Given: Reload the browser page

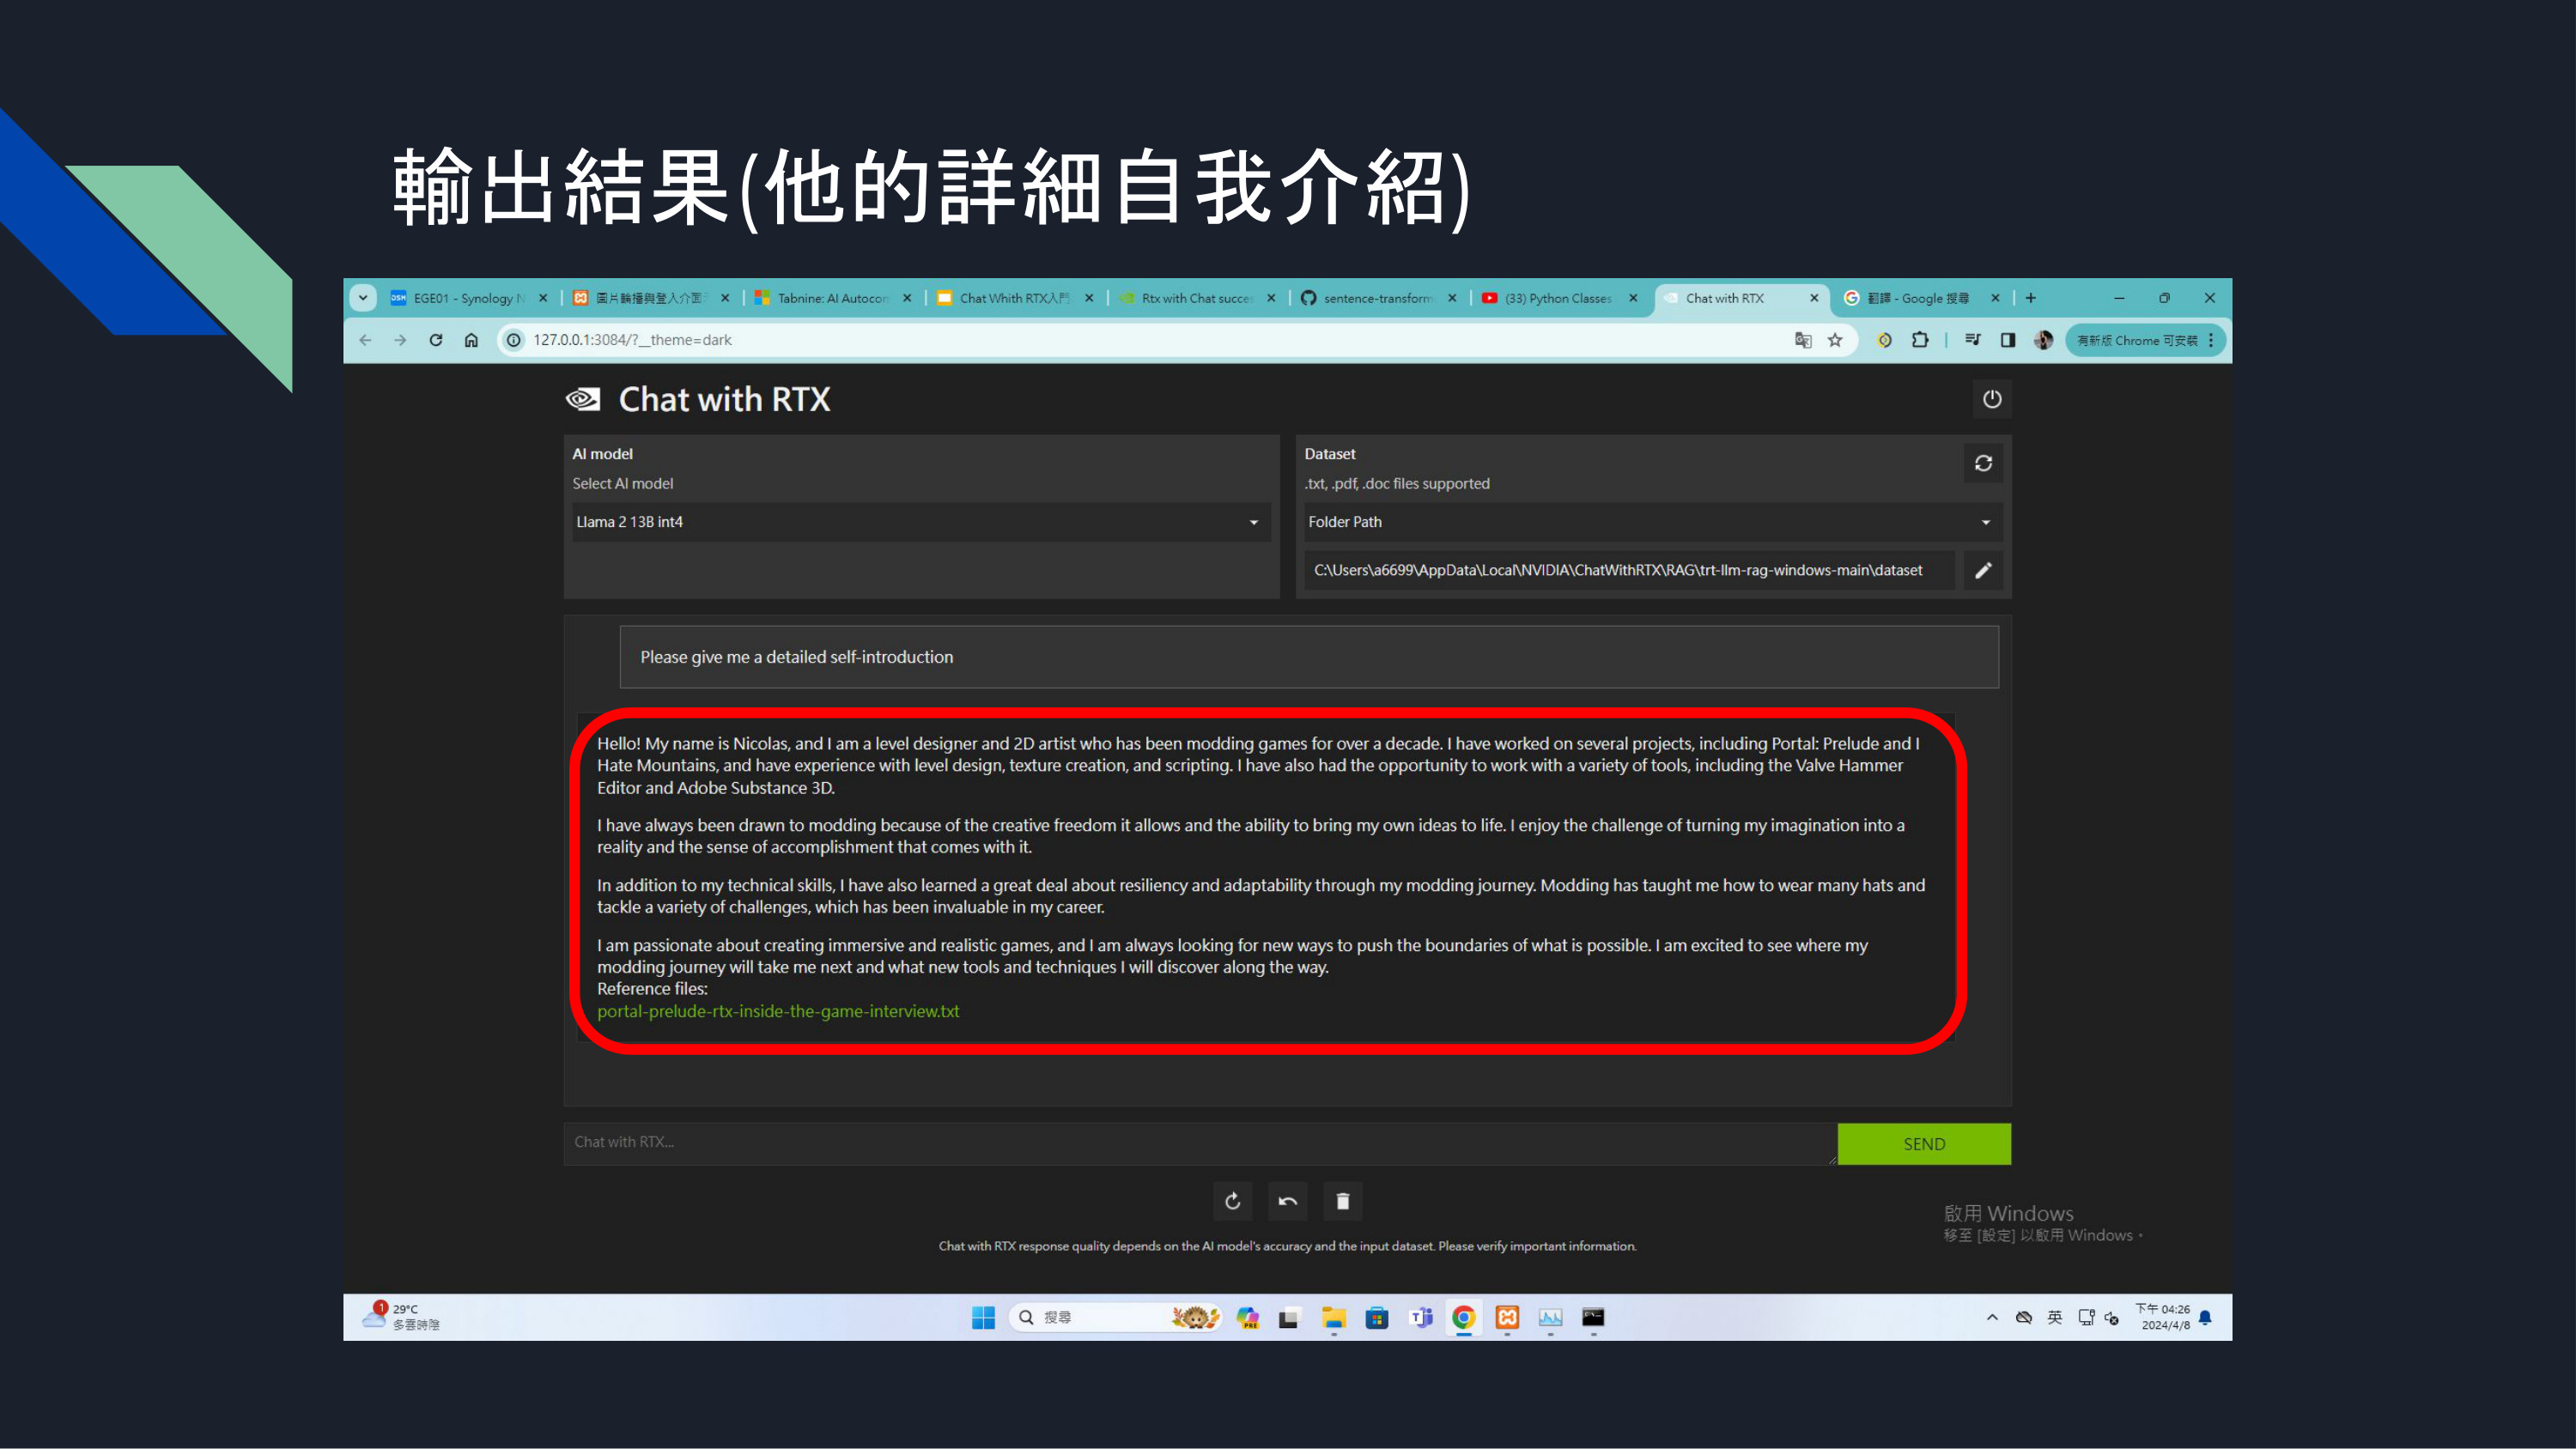Looking at the screenshot, I should pos(436,340).
